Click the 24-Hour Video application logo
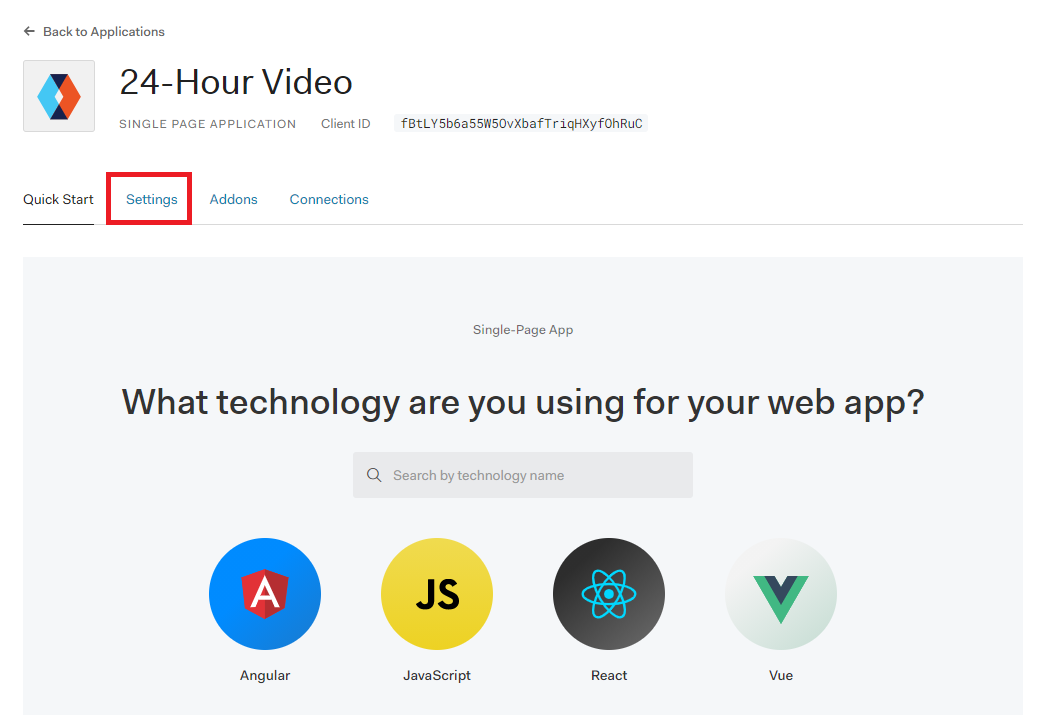 pyautogui.click(x=59, y=96)
